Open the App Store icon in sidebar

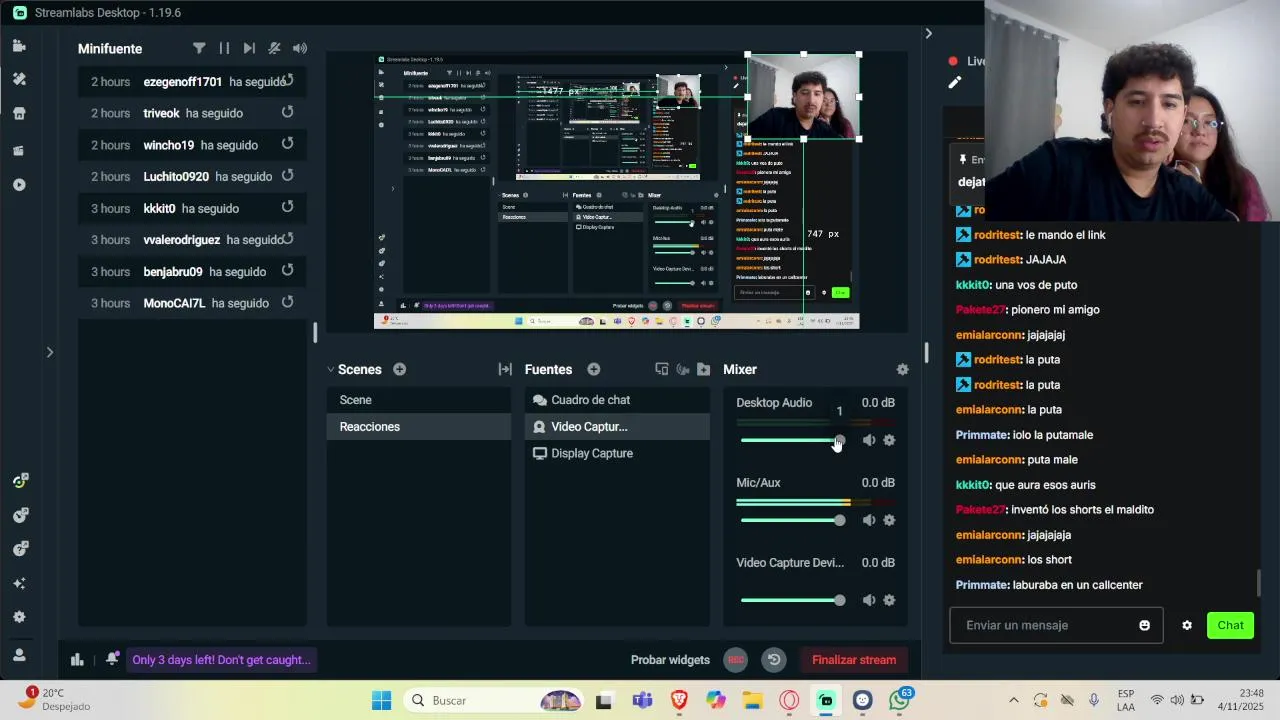(x=19, y=114)
